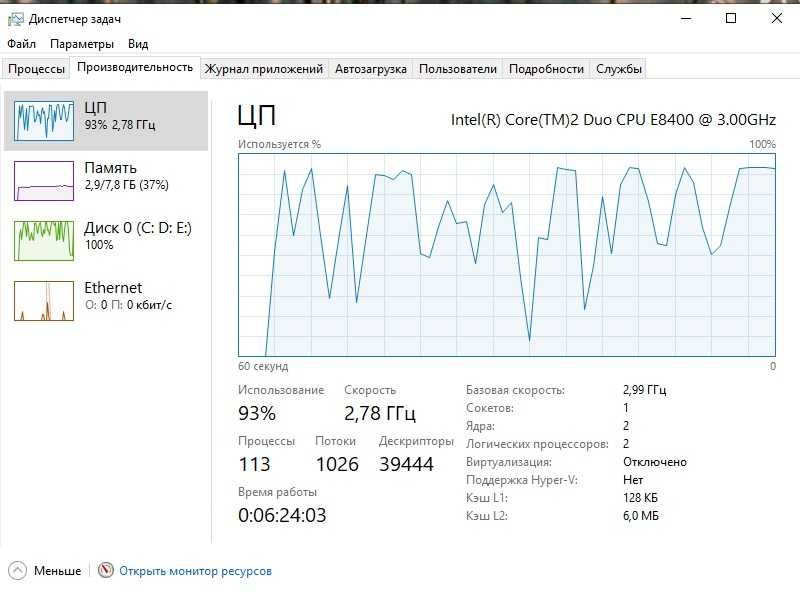Click the 39444 Дескрипторы count
Viewport: 800px width, 592px height.
click(406, 464)
